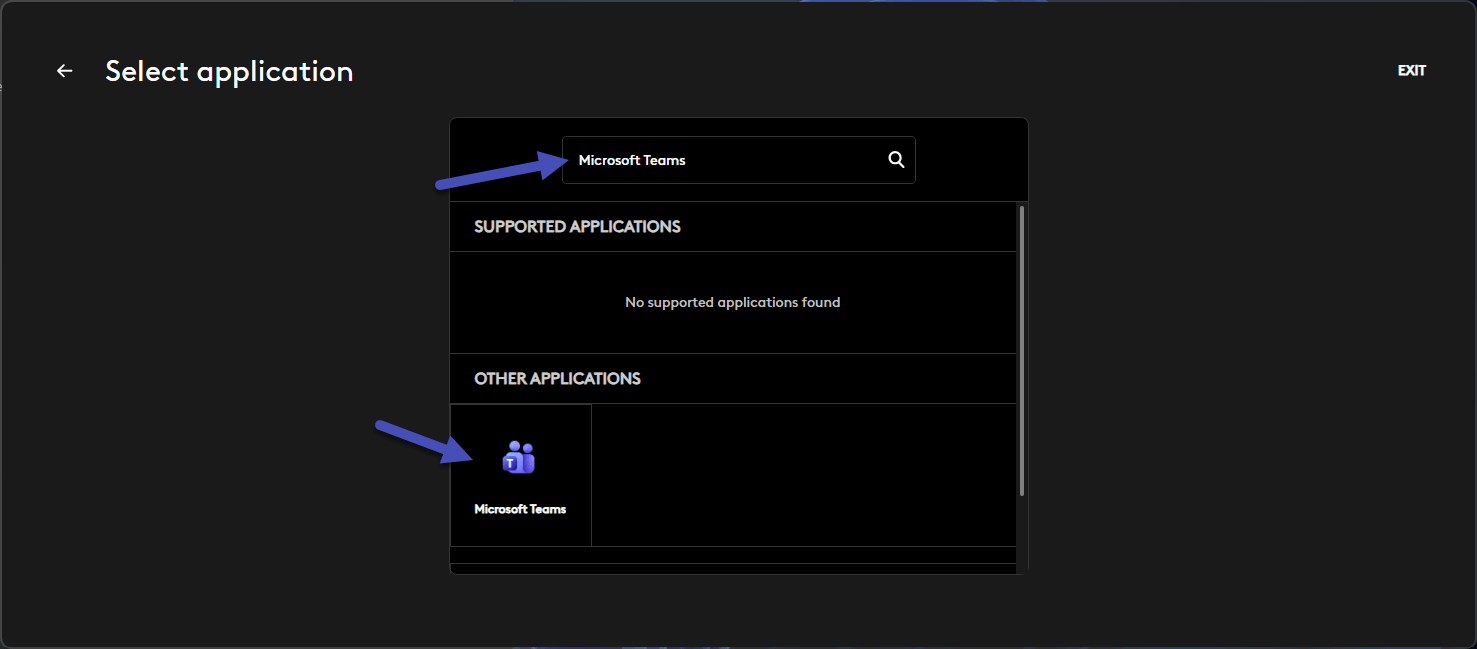Select the Microsoft Teams app icon
Screen dimensions: 1477x649
point(519,458)
